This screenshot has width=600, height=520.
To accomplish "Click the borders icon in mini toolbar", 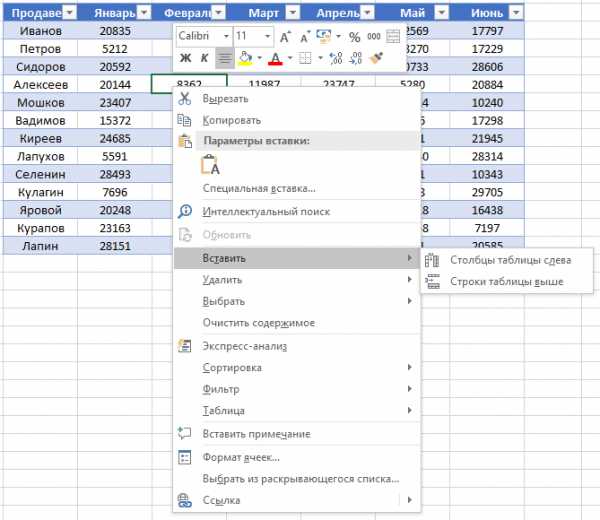I will pos(305,58).
